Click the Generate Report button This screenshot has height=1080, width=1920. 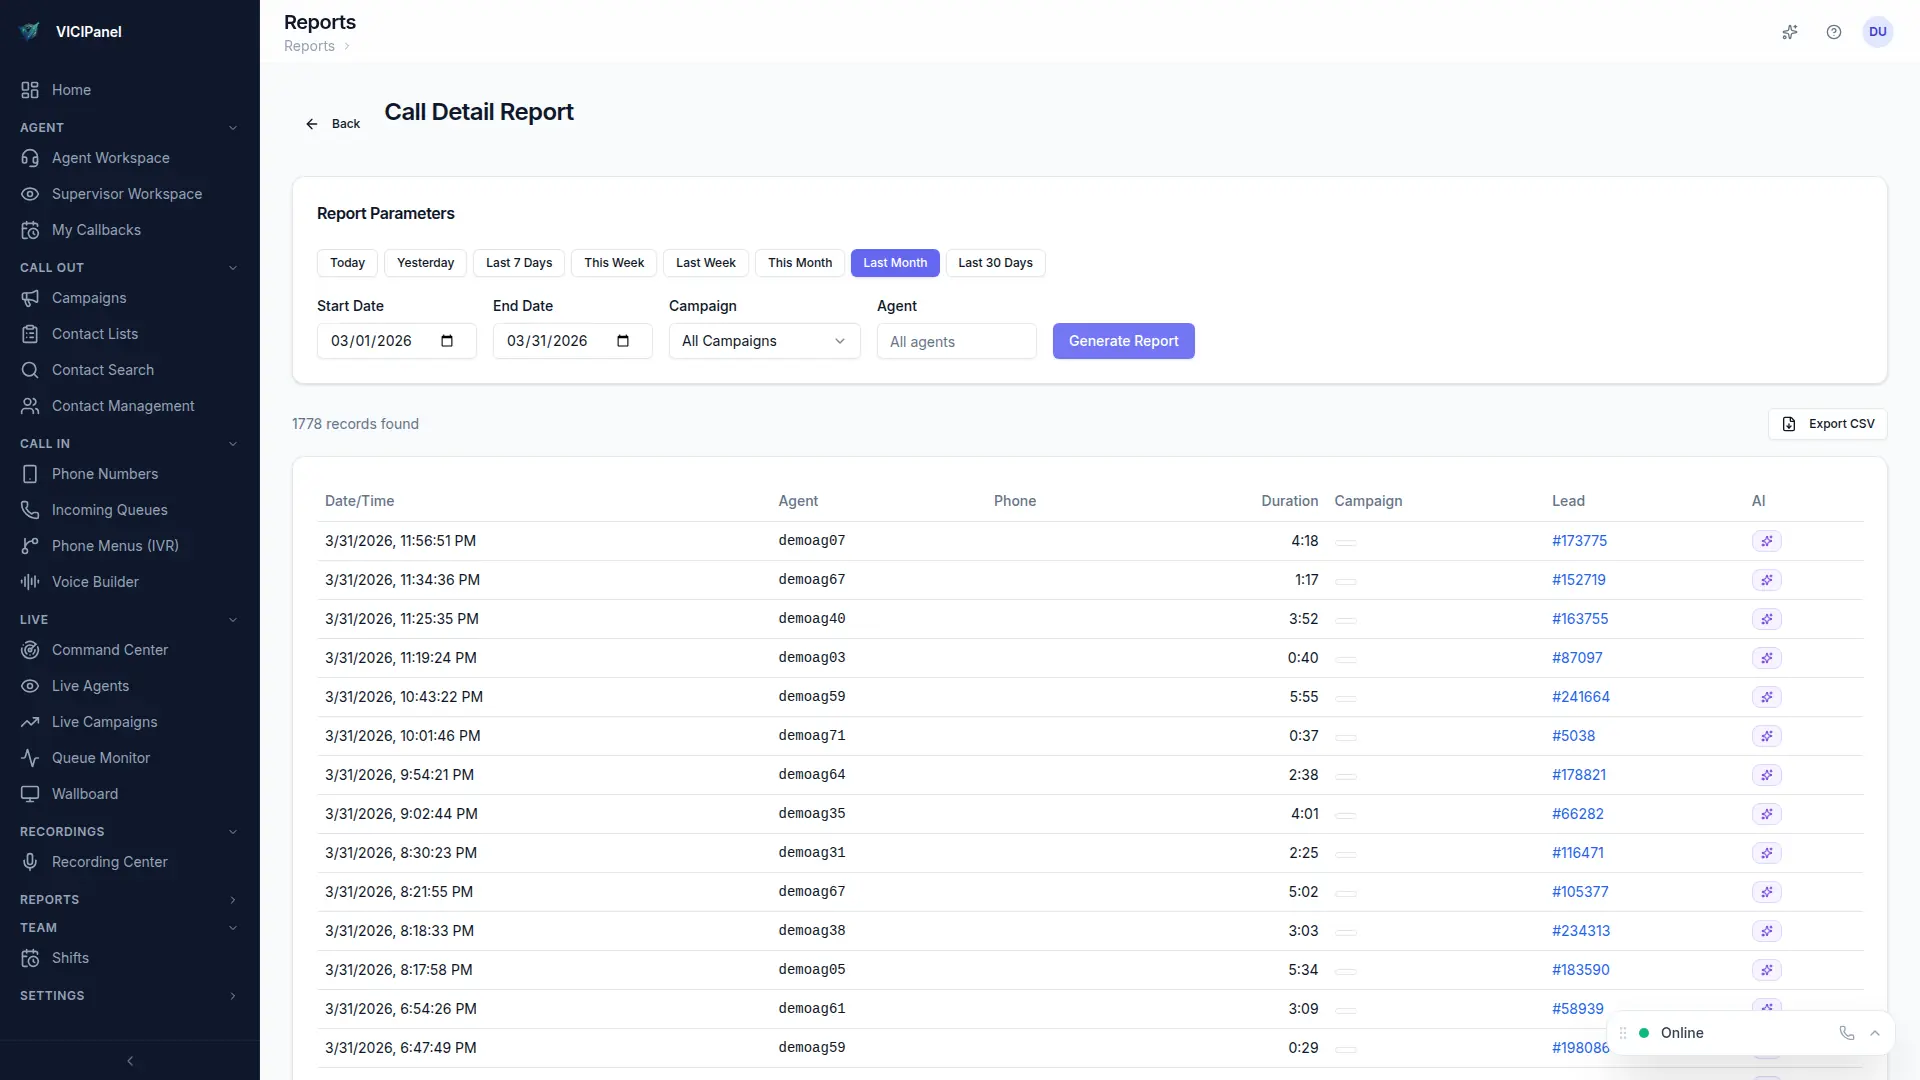1123,341
